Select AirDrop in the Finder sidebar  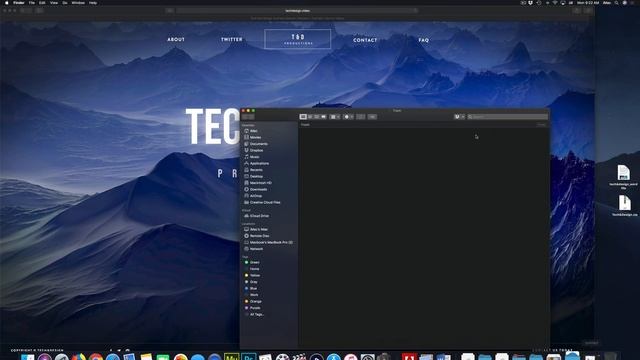[x=253, y=196]
